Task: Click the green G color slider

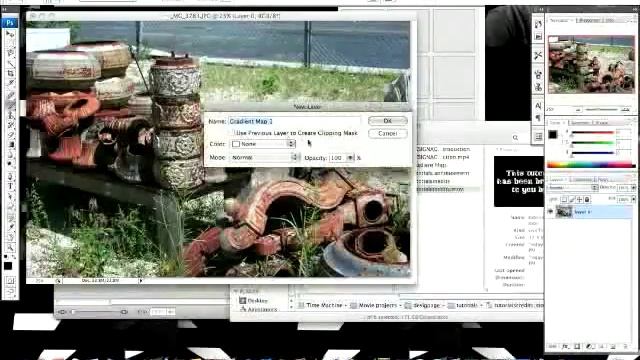Action: (593, 143)
